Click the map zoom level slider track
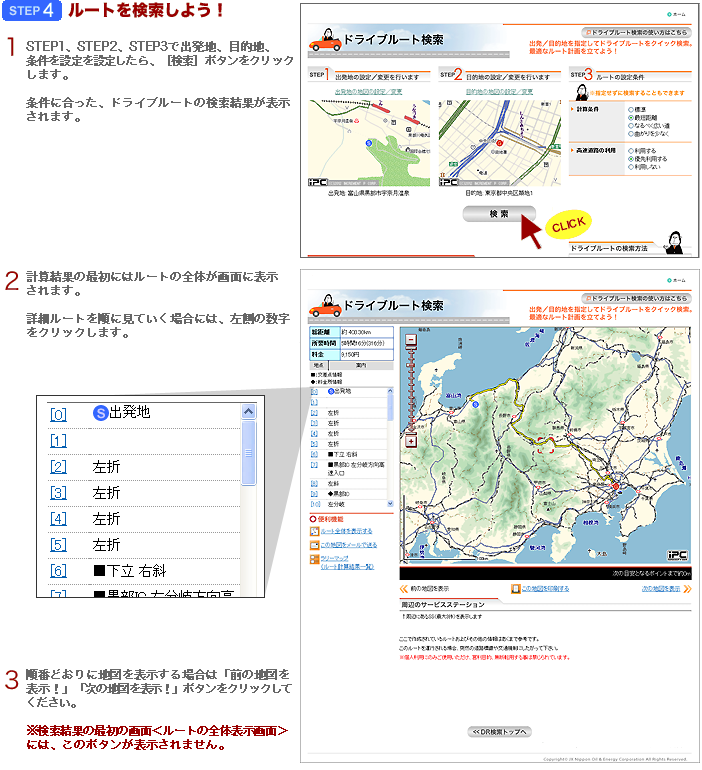The width and height of the screenshot is (702, 770). click(411, 391)
